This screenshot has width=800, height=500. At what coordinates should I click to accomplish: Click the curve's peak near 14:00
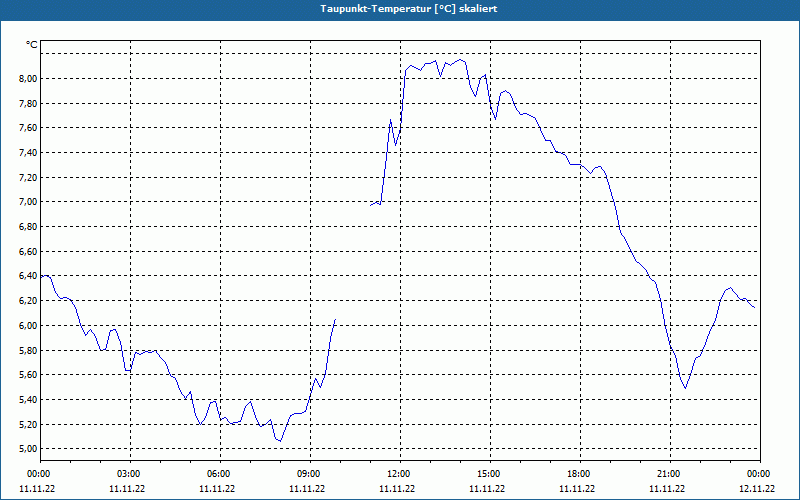[x=461, y=60]
